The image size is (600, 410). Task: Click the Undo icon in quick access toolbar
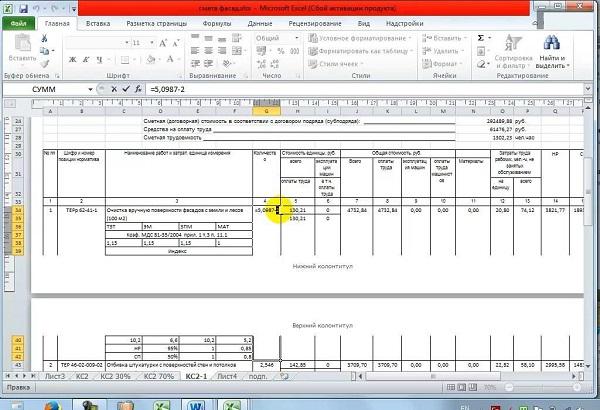pos(38,8)
